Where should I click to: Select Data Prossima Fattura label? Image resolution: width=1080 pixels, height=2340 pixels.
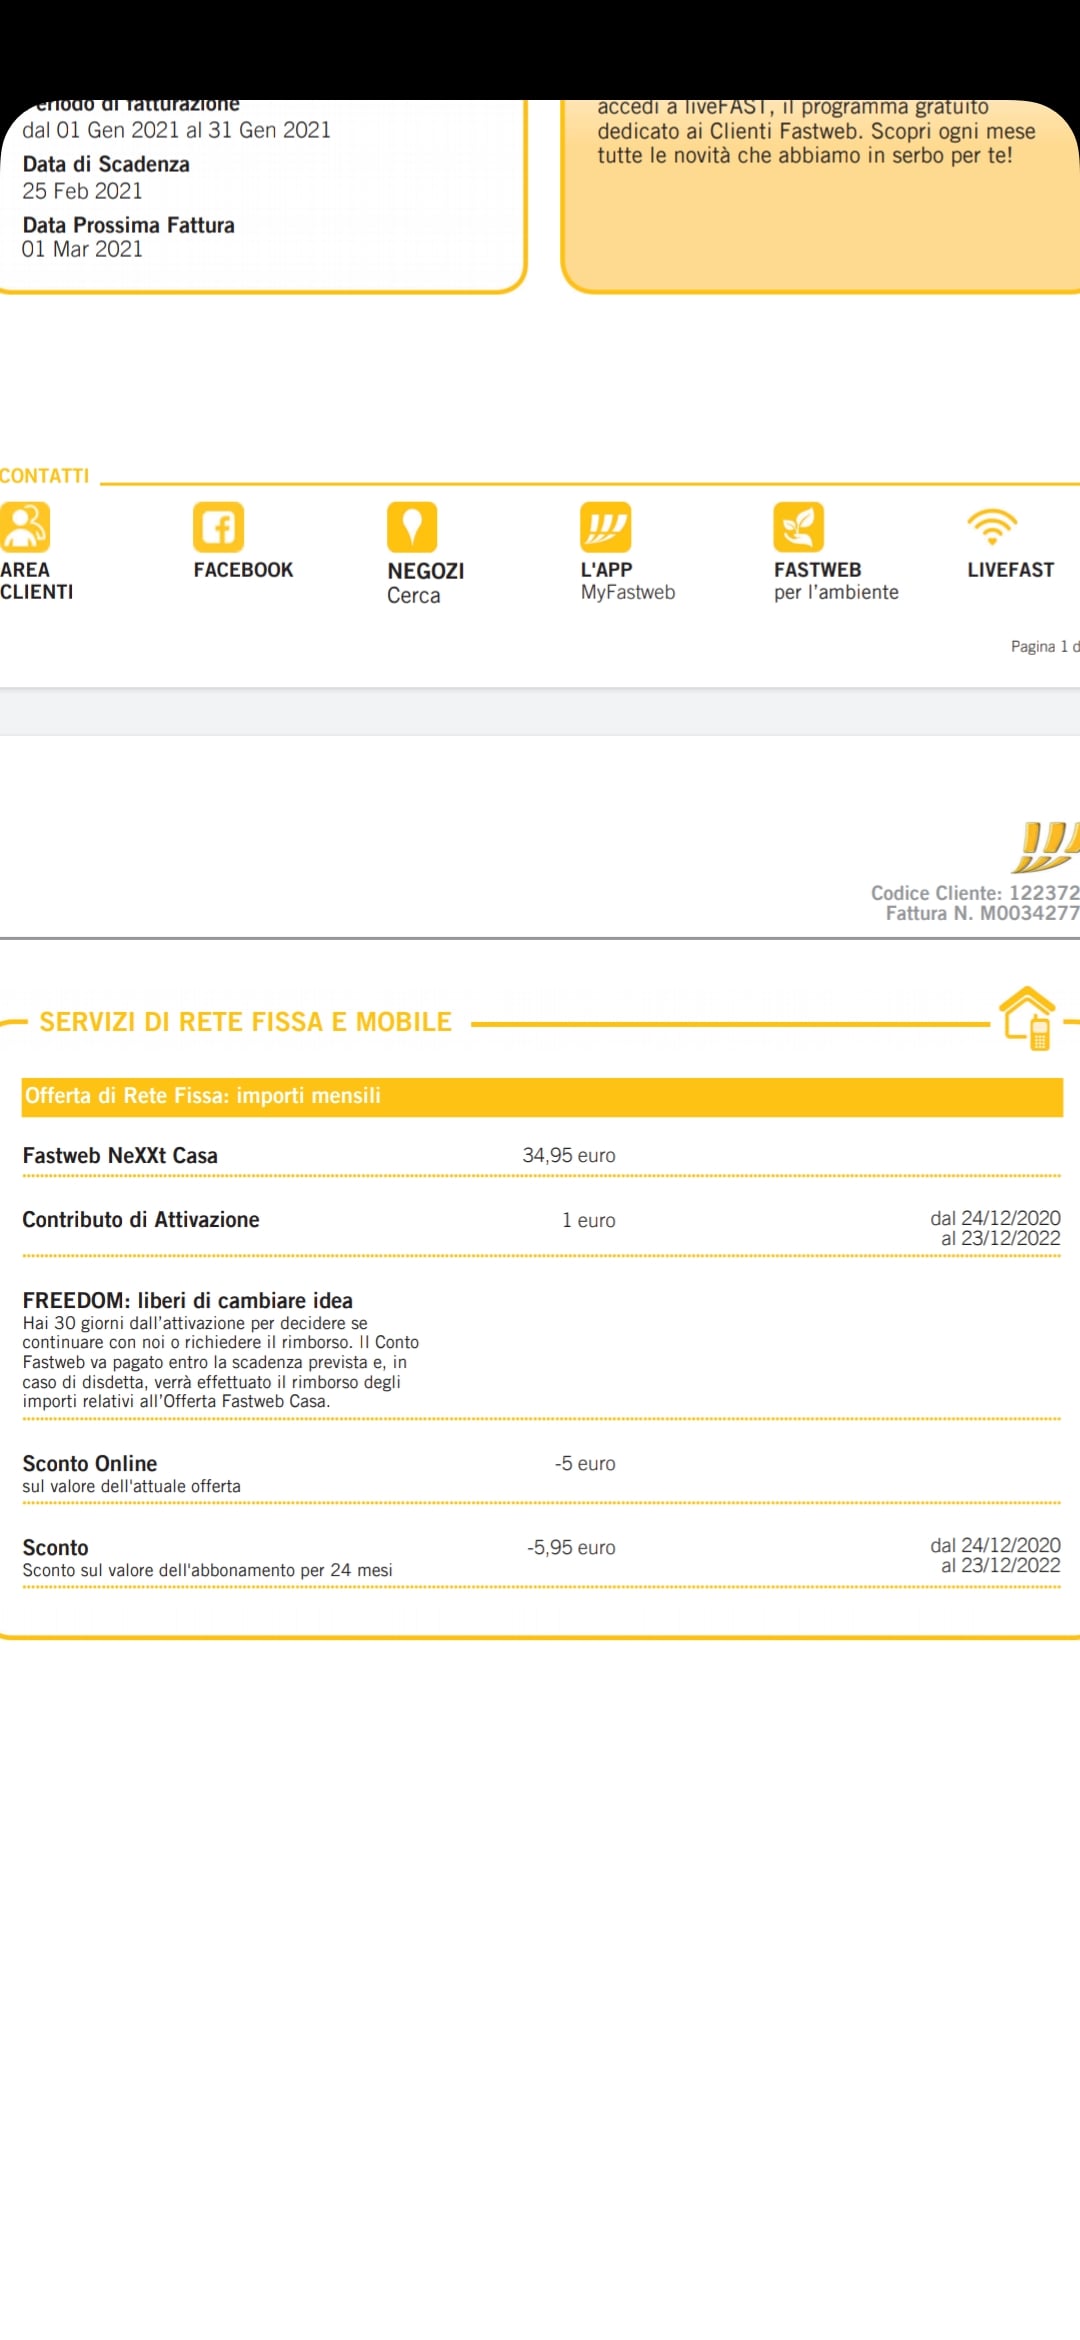128,225
